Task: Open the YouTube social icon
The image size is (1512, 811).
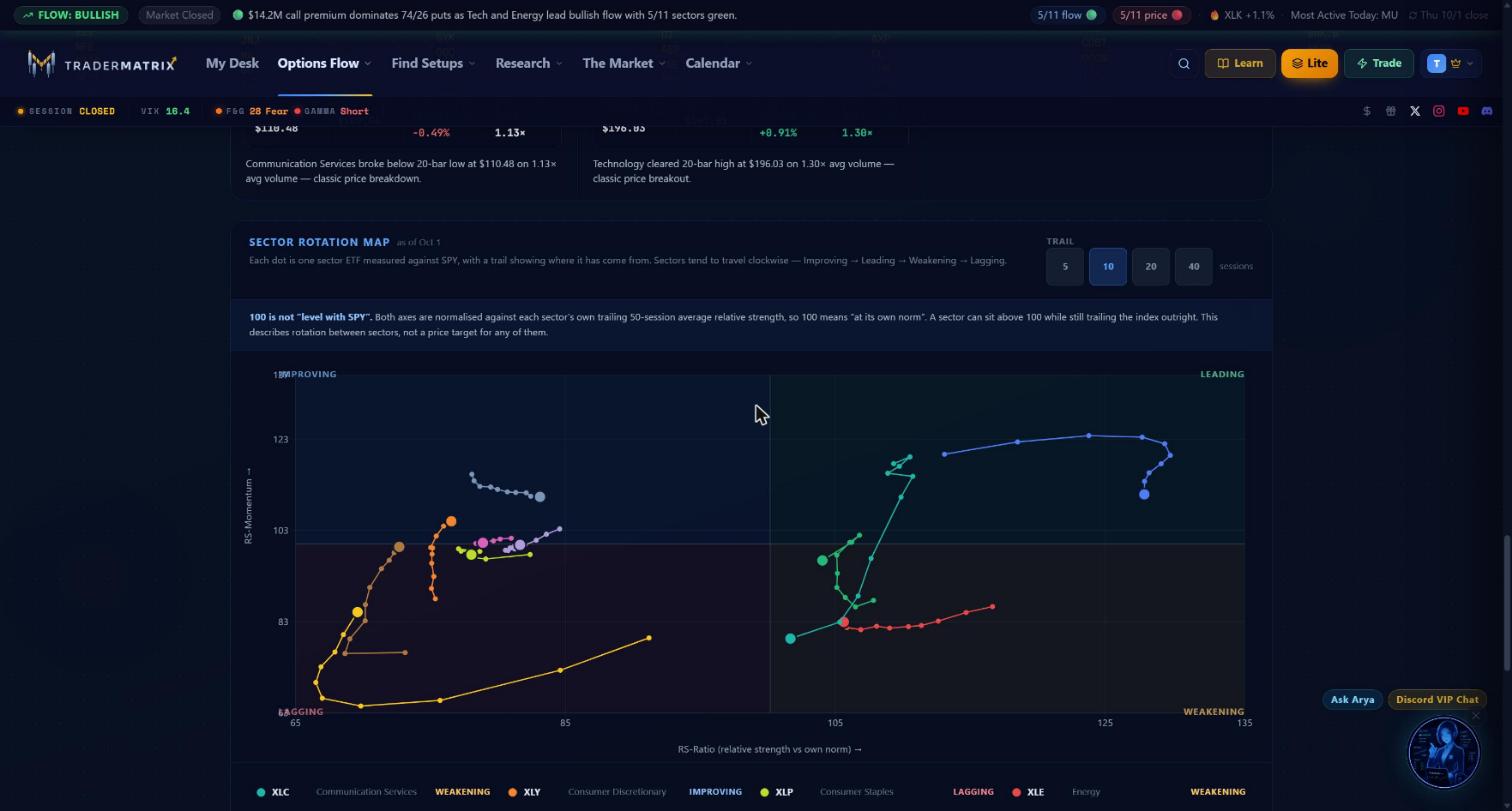Action: 1463,111
